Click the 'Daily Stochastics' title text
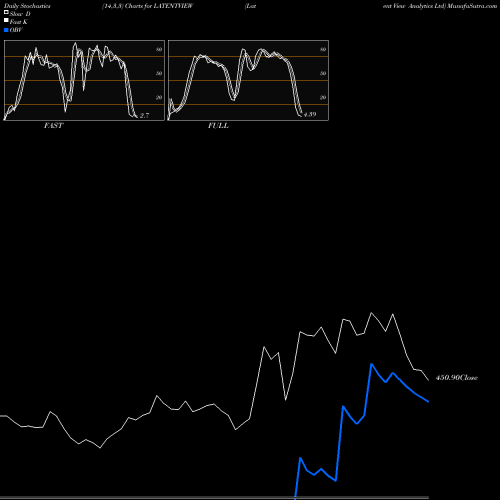Viewport: 500px width, 500px height. click(x=27, y=6)
